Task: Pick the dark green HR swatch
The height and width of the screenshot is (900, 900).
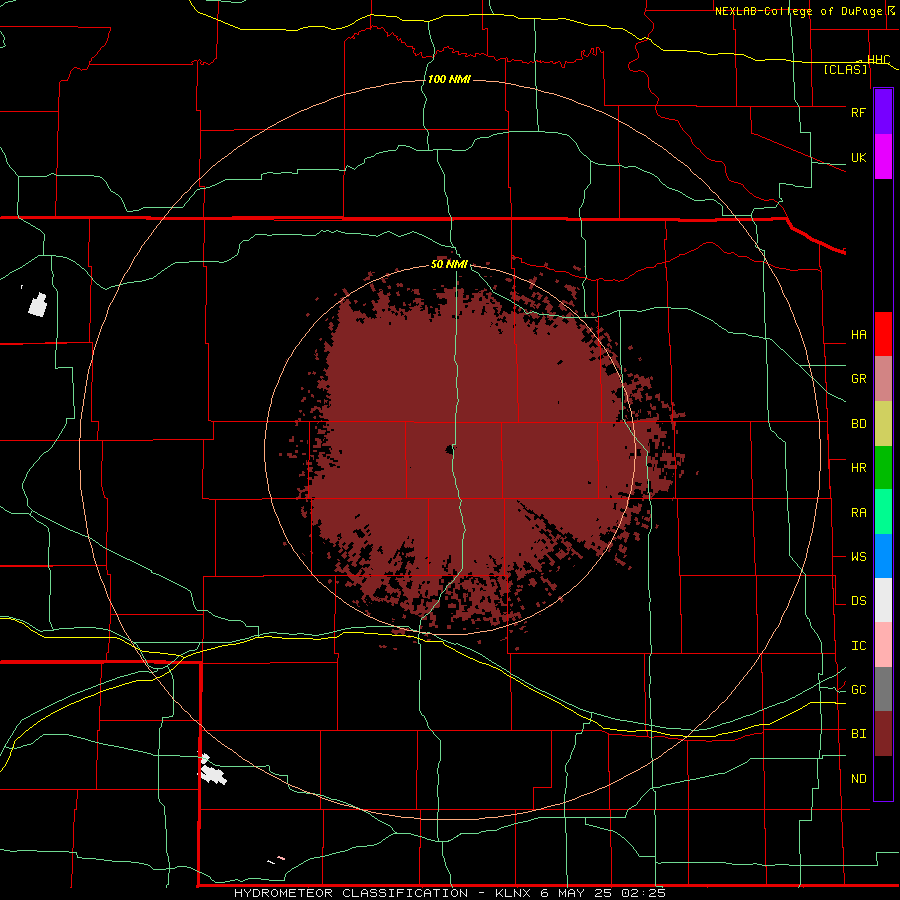Action: click(x=883, y=468)
